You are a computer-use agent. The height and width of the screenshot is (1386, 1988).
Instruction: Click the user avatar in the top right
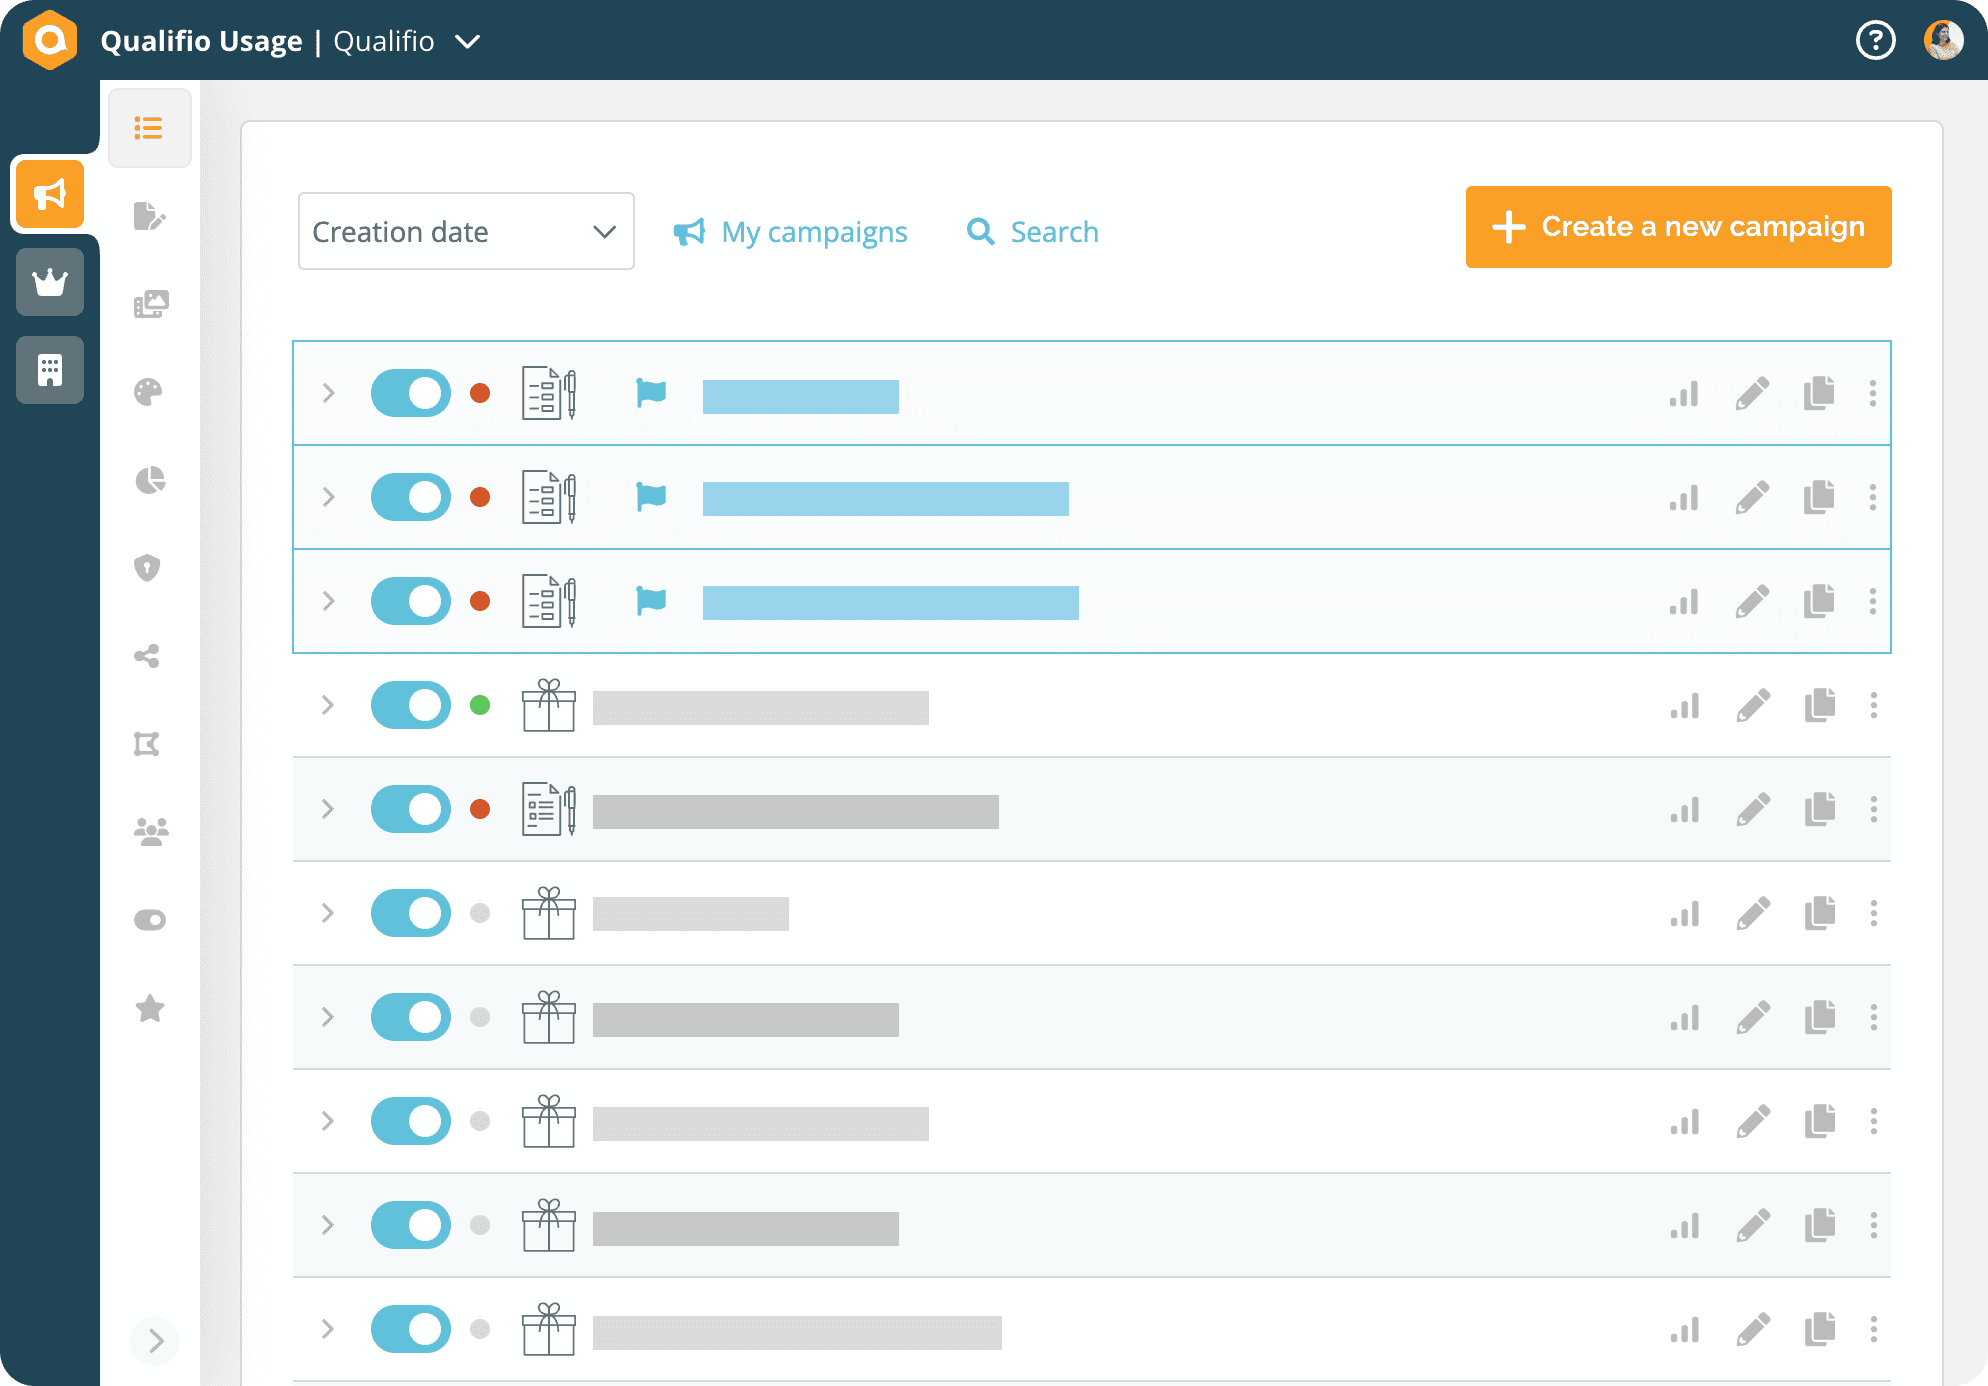coord(1943,40)
